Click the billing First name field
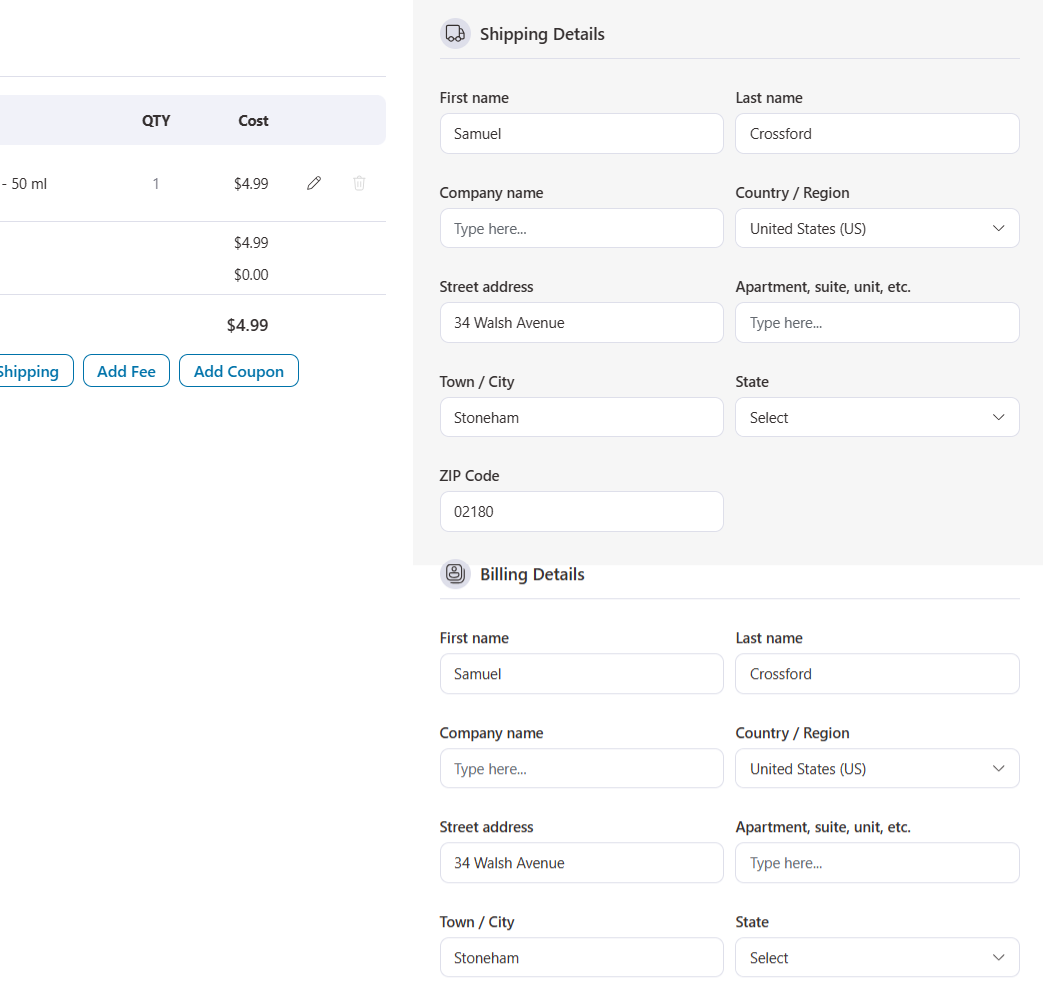 (x=581, y=673)
